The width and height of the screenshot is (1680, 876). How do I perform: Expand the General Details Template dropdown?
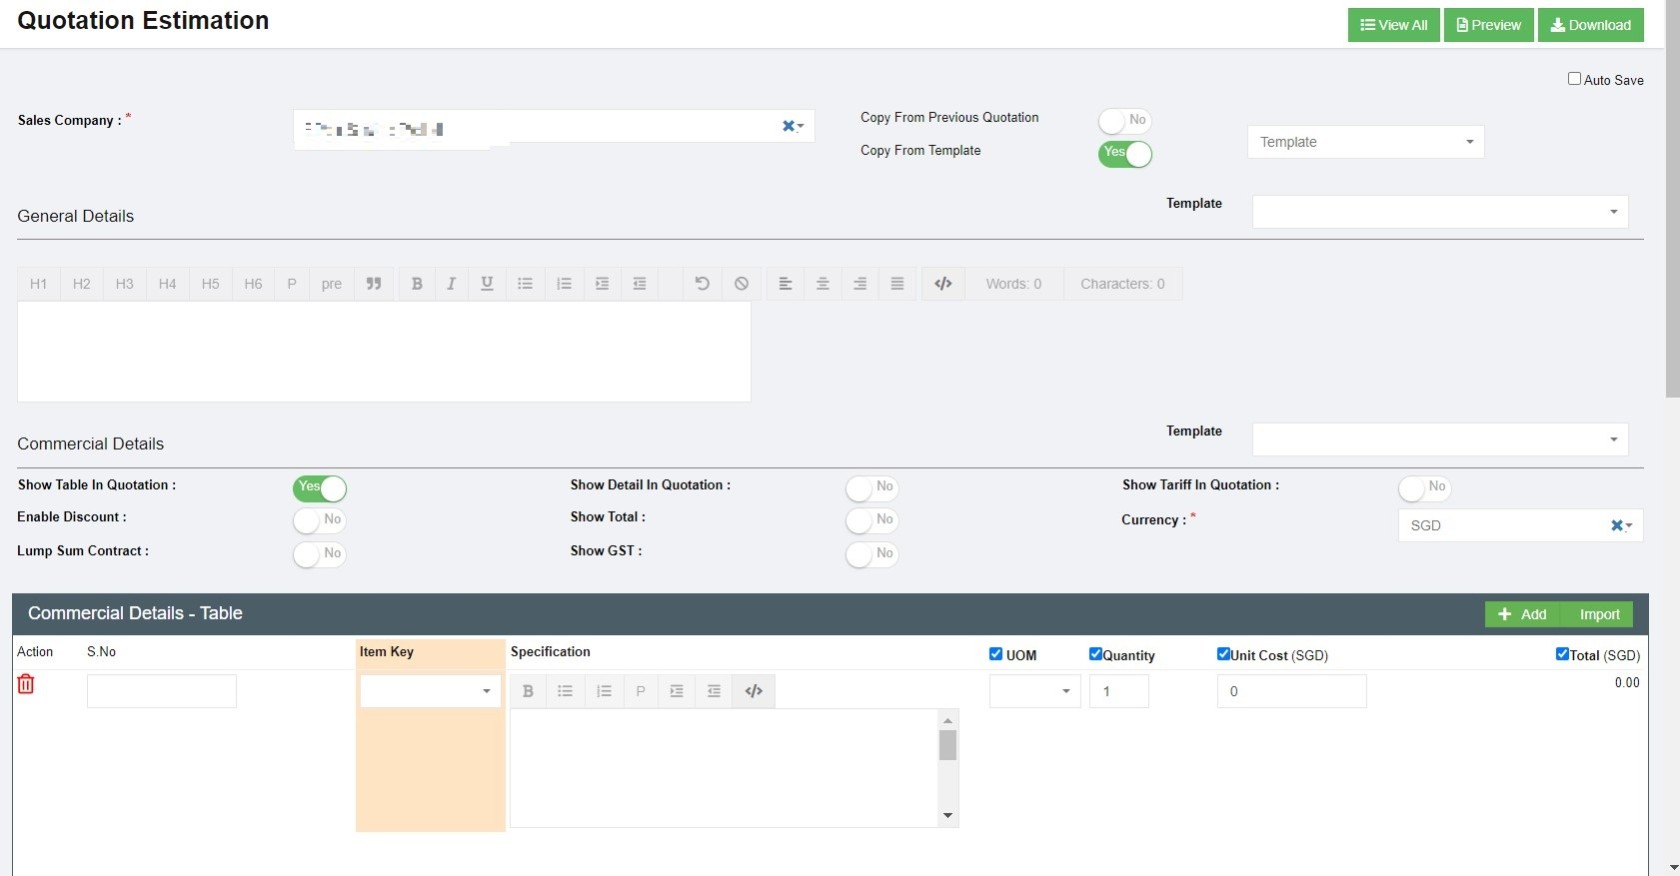coord(1440,212)
